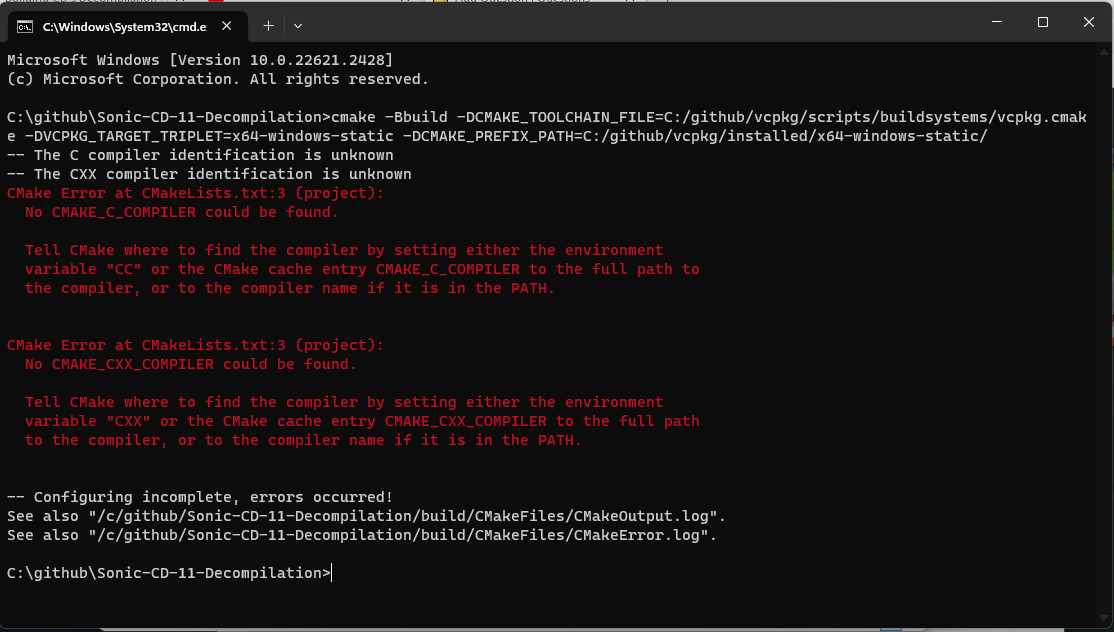Viewport: 1114px width, 632px height.
Task: Click the first CMake Error at CMakeLists.txt:3 line
Action: pos(195,193)
